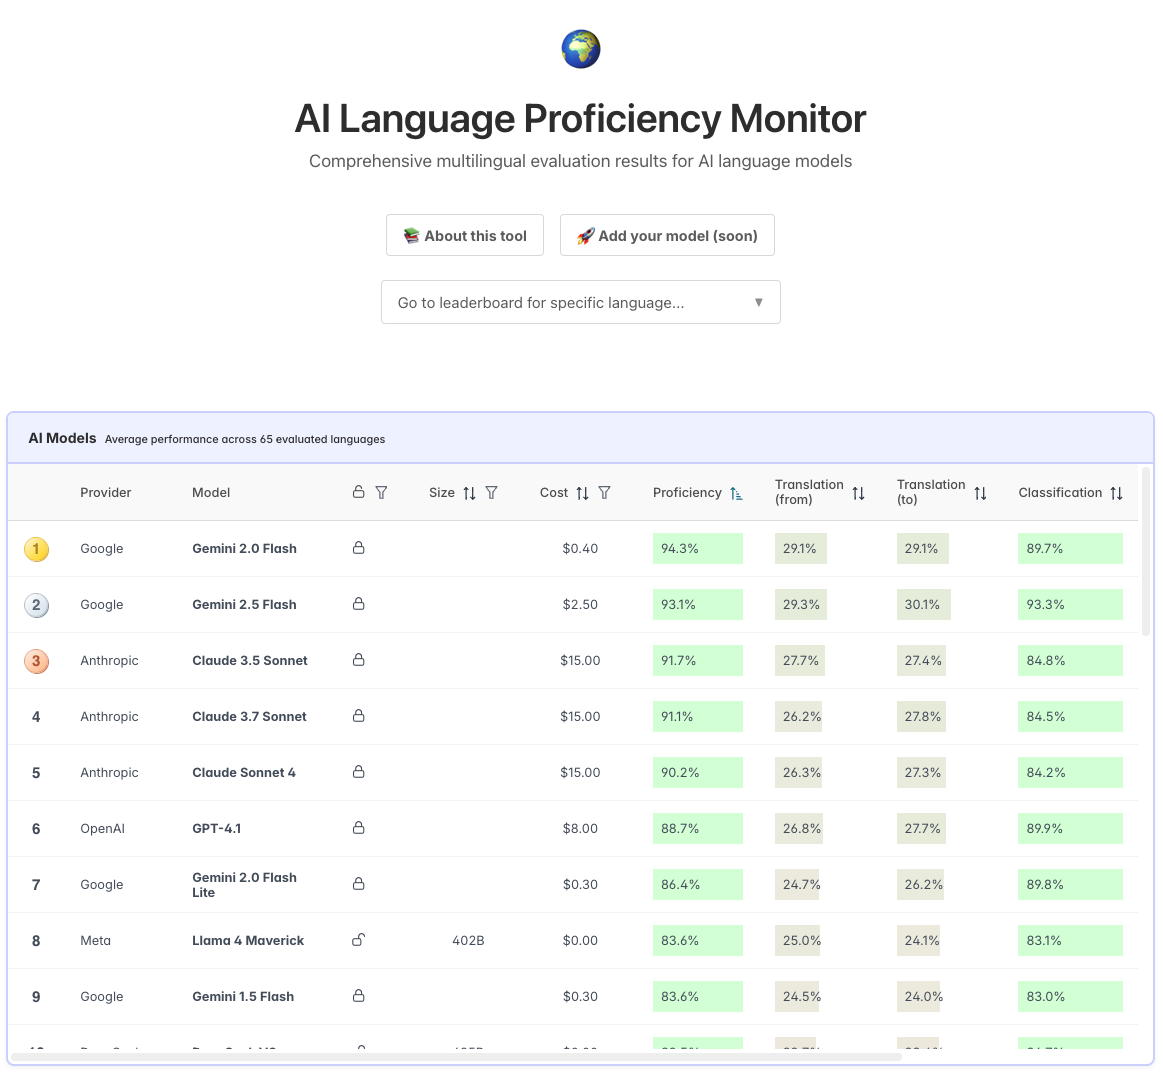This screenshot has height=1075, width=1163.
Task: Sort by Classification column
Action: (1116, 493)
